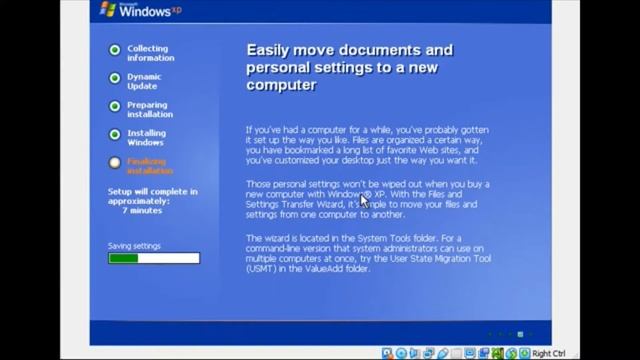Viewport: 640px width, 360px height.
Task: Click the Right Ctrl host key label
Action: point(549,353)
